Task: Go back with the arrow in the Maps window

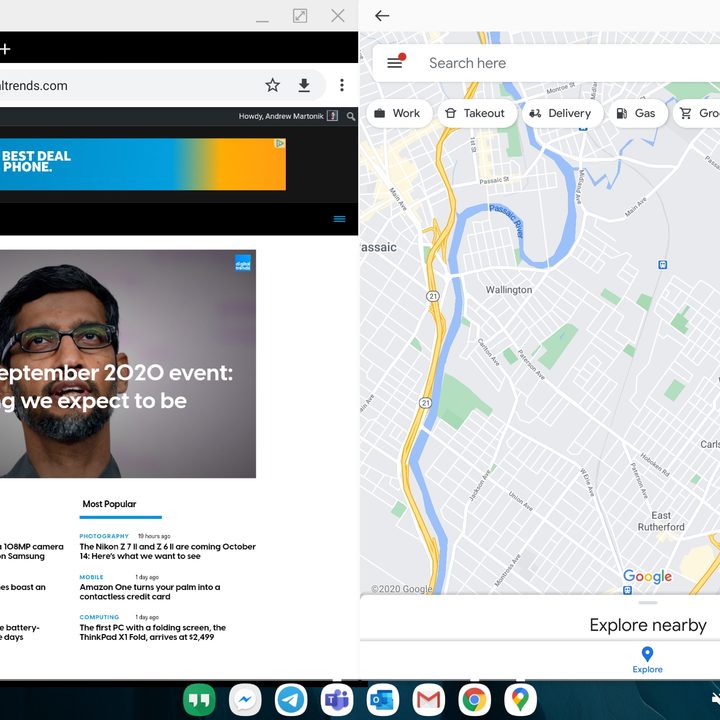Action: 382,16
